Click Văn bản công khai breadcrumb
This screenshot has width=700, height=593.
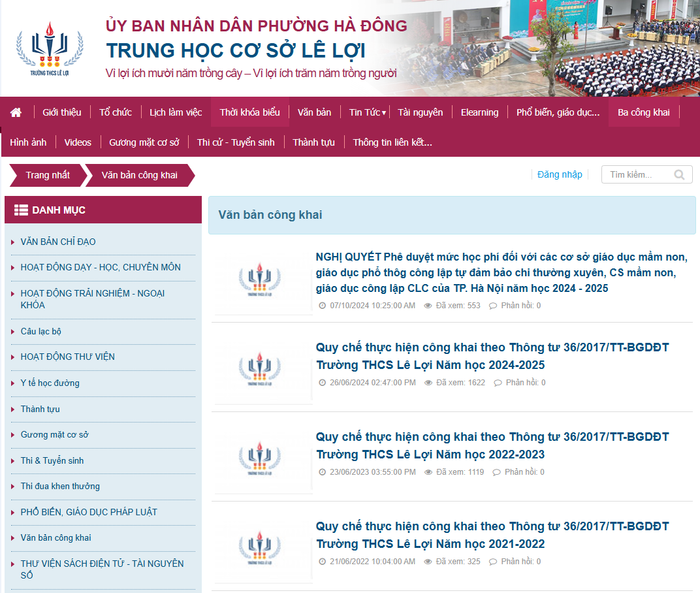point(139,175)
